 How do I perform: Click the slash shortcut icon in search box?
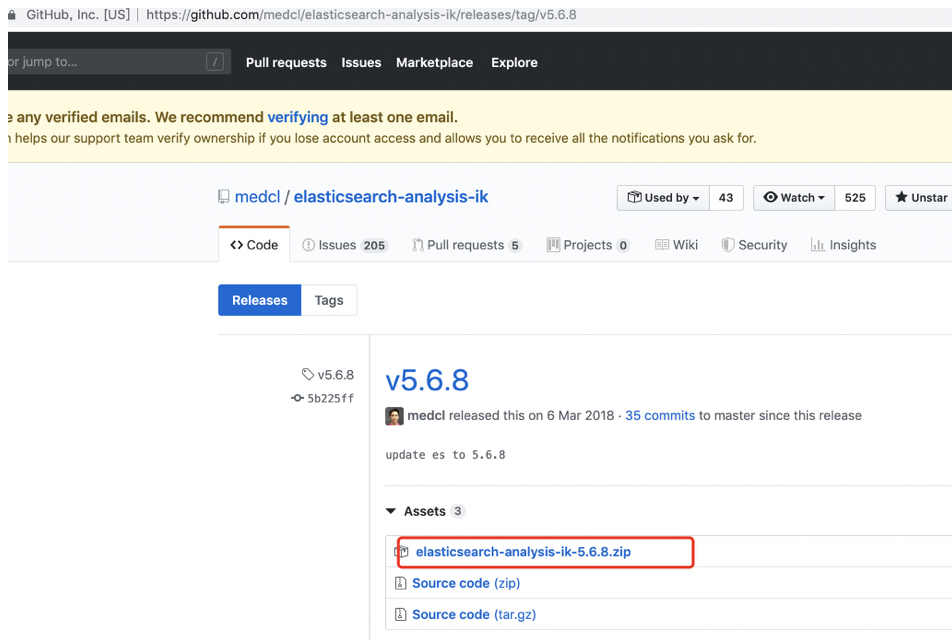(215, 61)
